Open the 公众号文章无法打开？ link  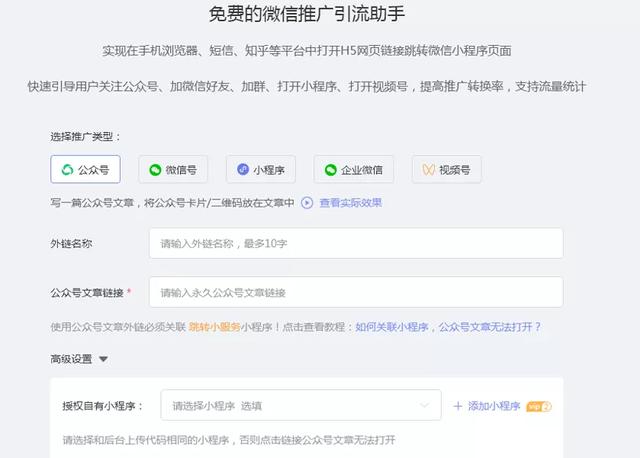click(x=490, y=327)
